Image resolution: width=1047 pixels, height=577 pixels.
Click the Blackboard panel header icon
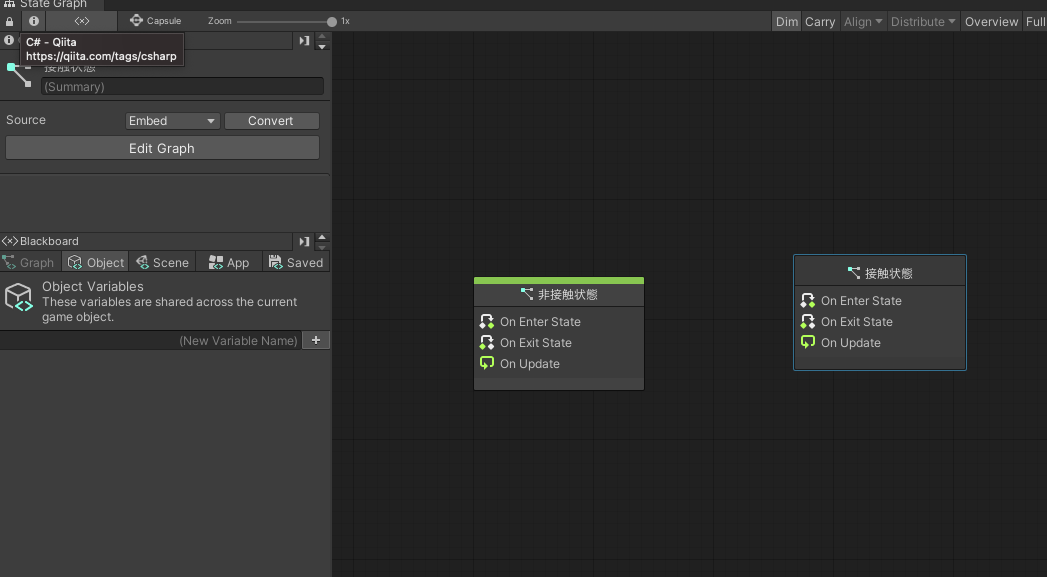[x=10, y=241]
